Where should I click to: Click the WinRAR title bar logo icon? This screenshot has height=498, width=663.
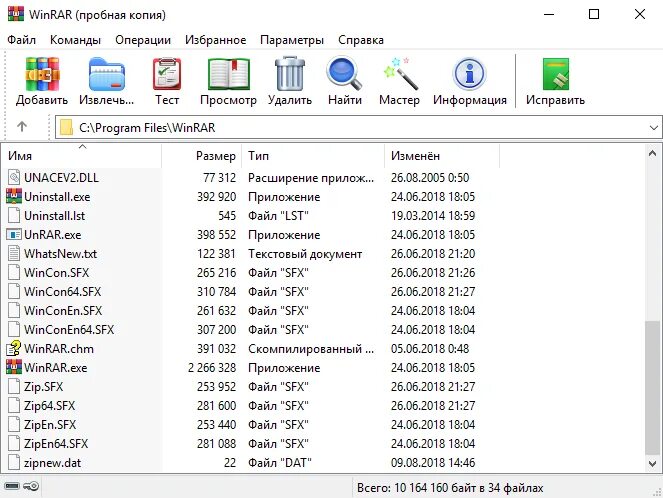coord(16,13)
